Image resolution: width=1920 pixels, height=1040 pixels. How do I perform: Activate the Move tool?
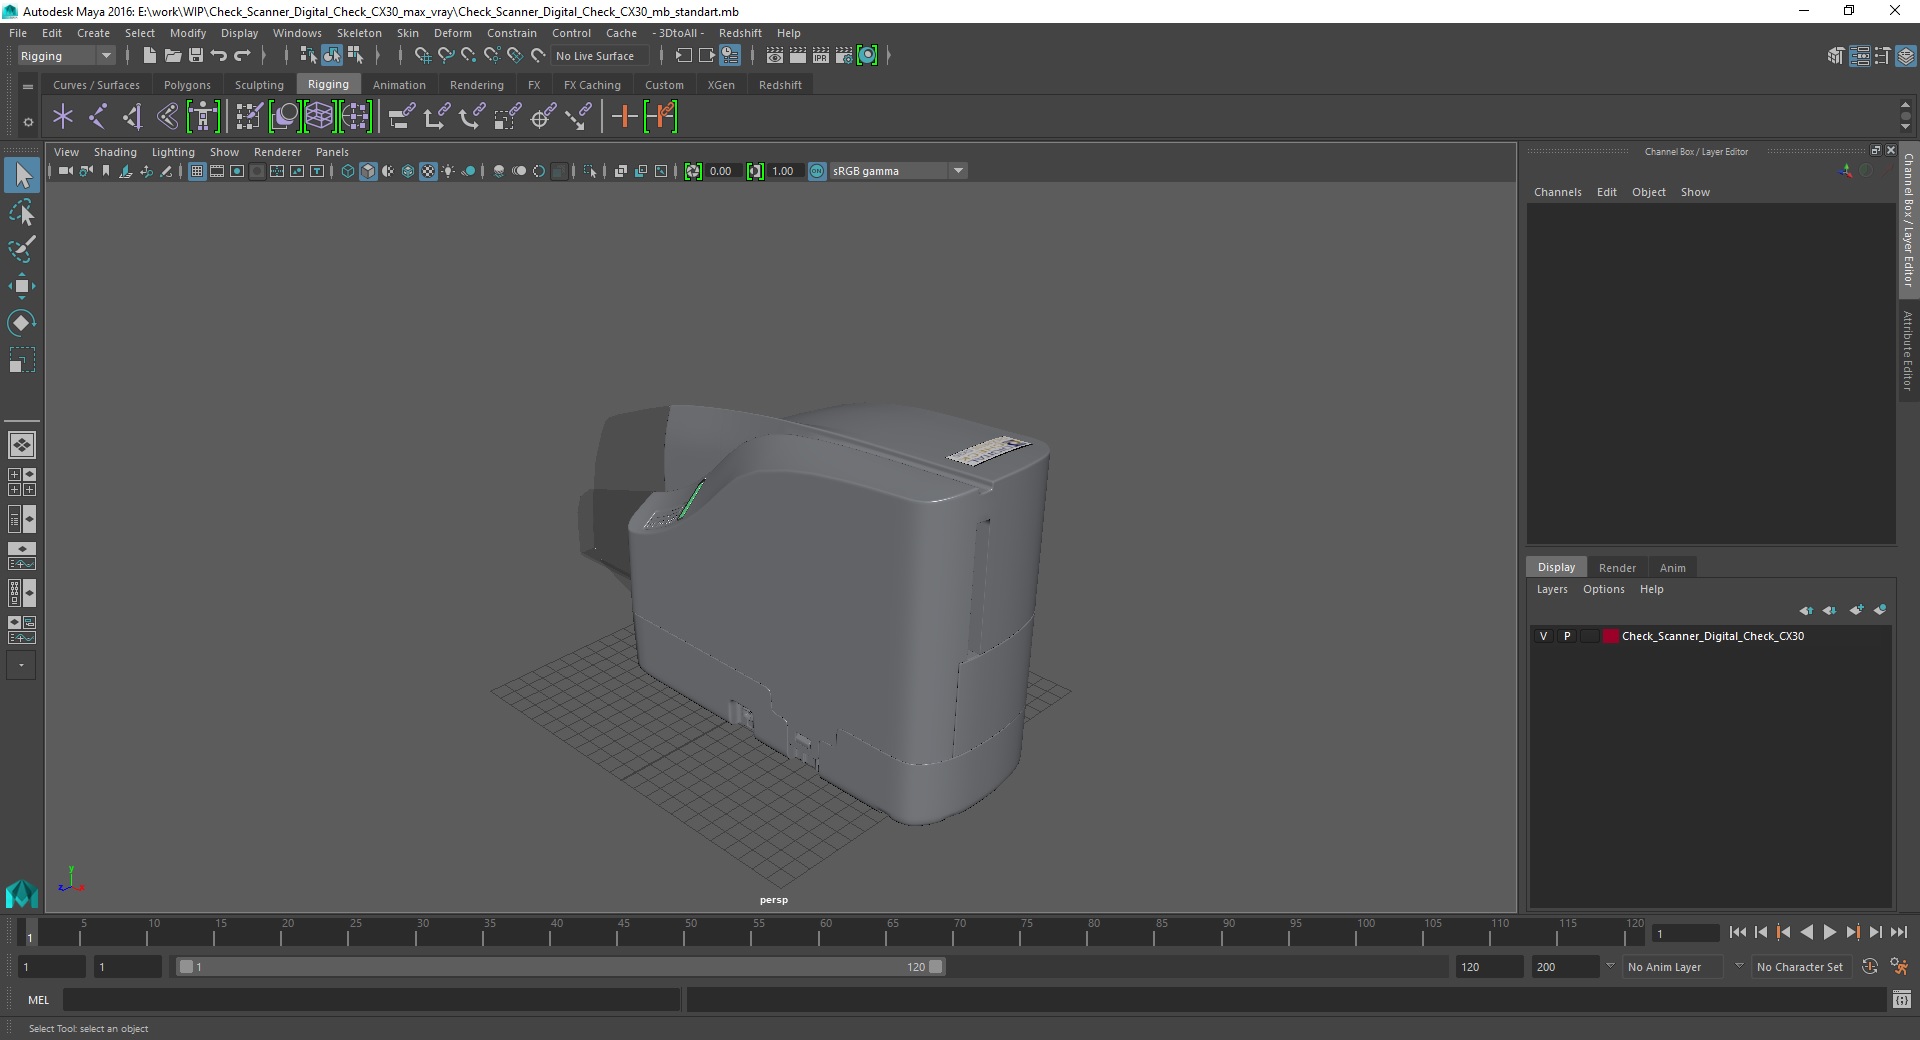(x=21, y=286)
